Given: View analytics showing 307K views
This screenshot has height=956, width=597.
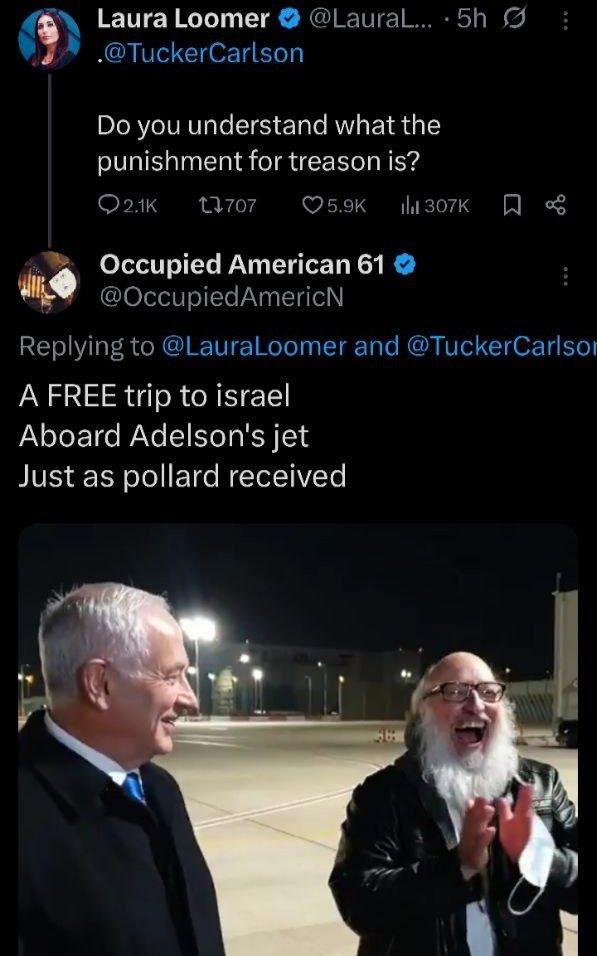Looking at the screenshot, I should 435,205.
